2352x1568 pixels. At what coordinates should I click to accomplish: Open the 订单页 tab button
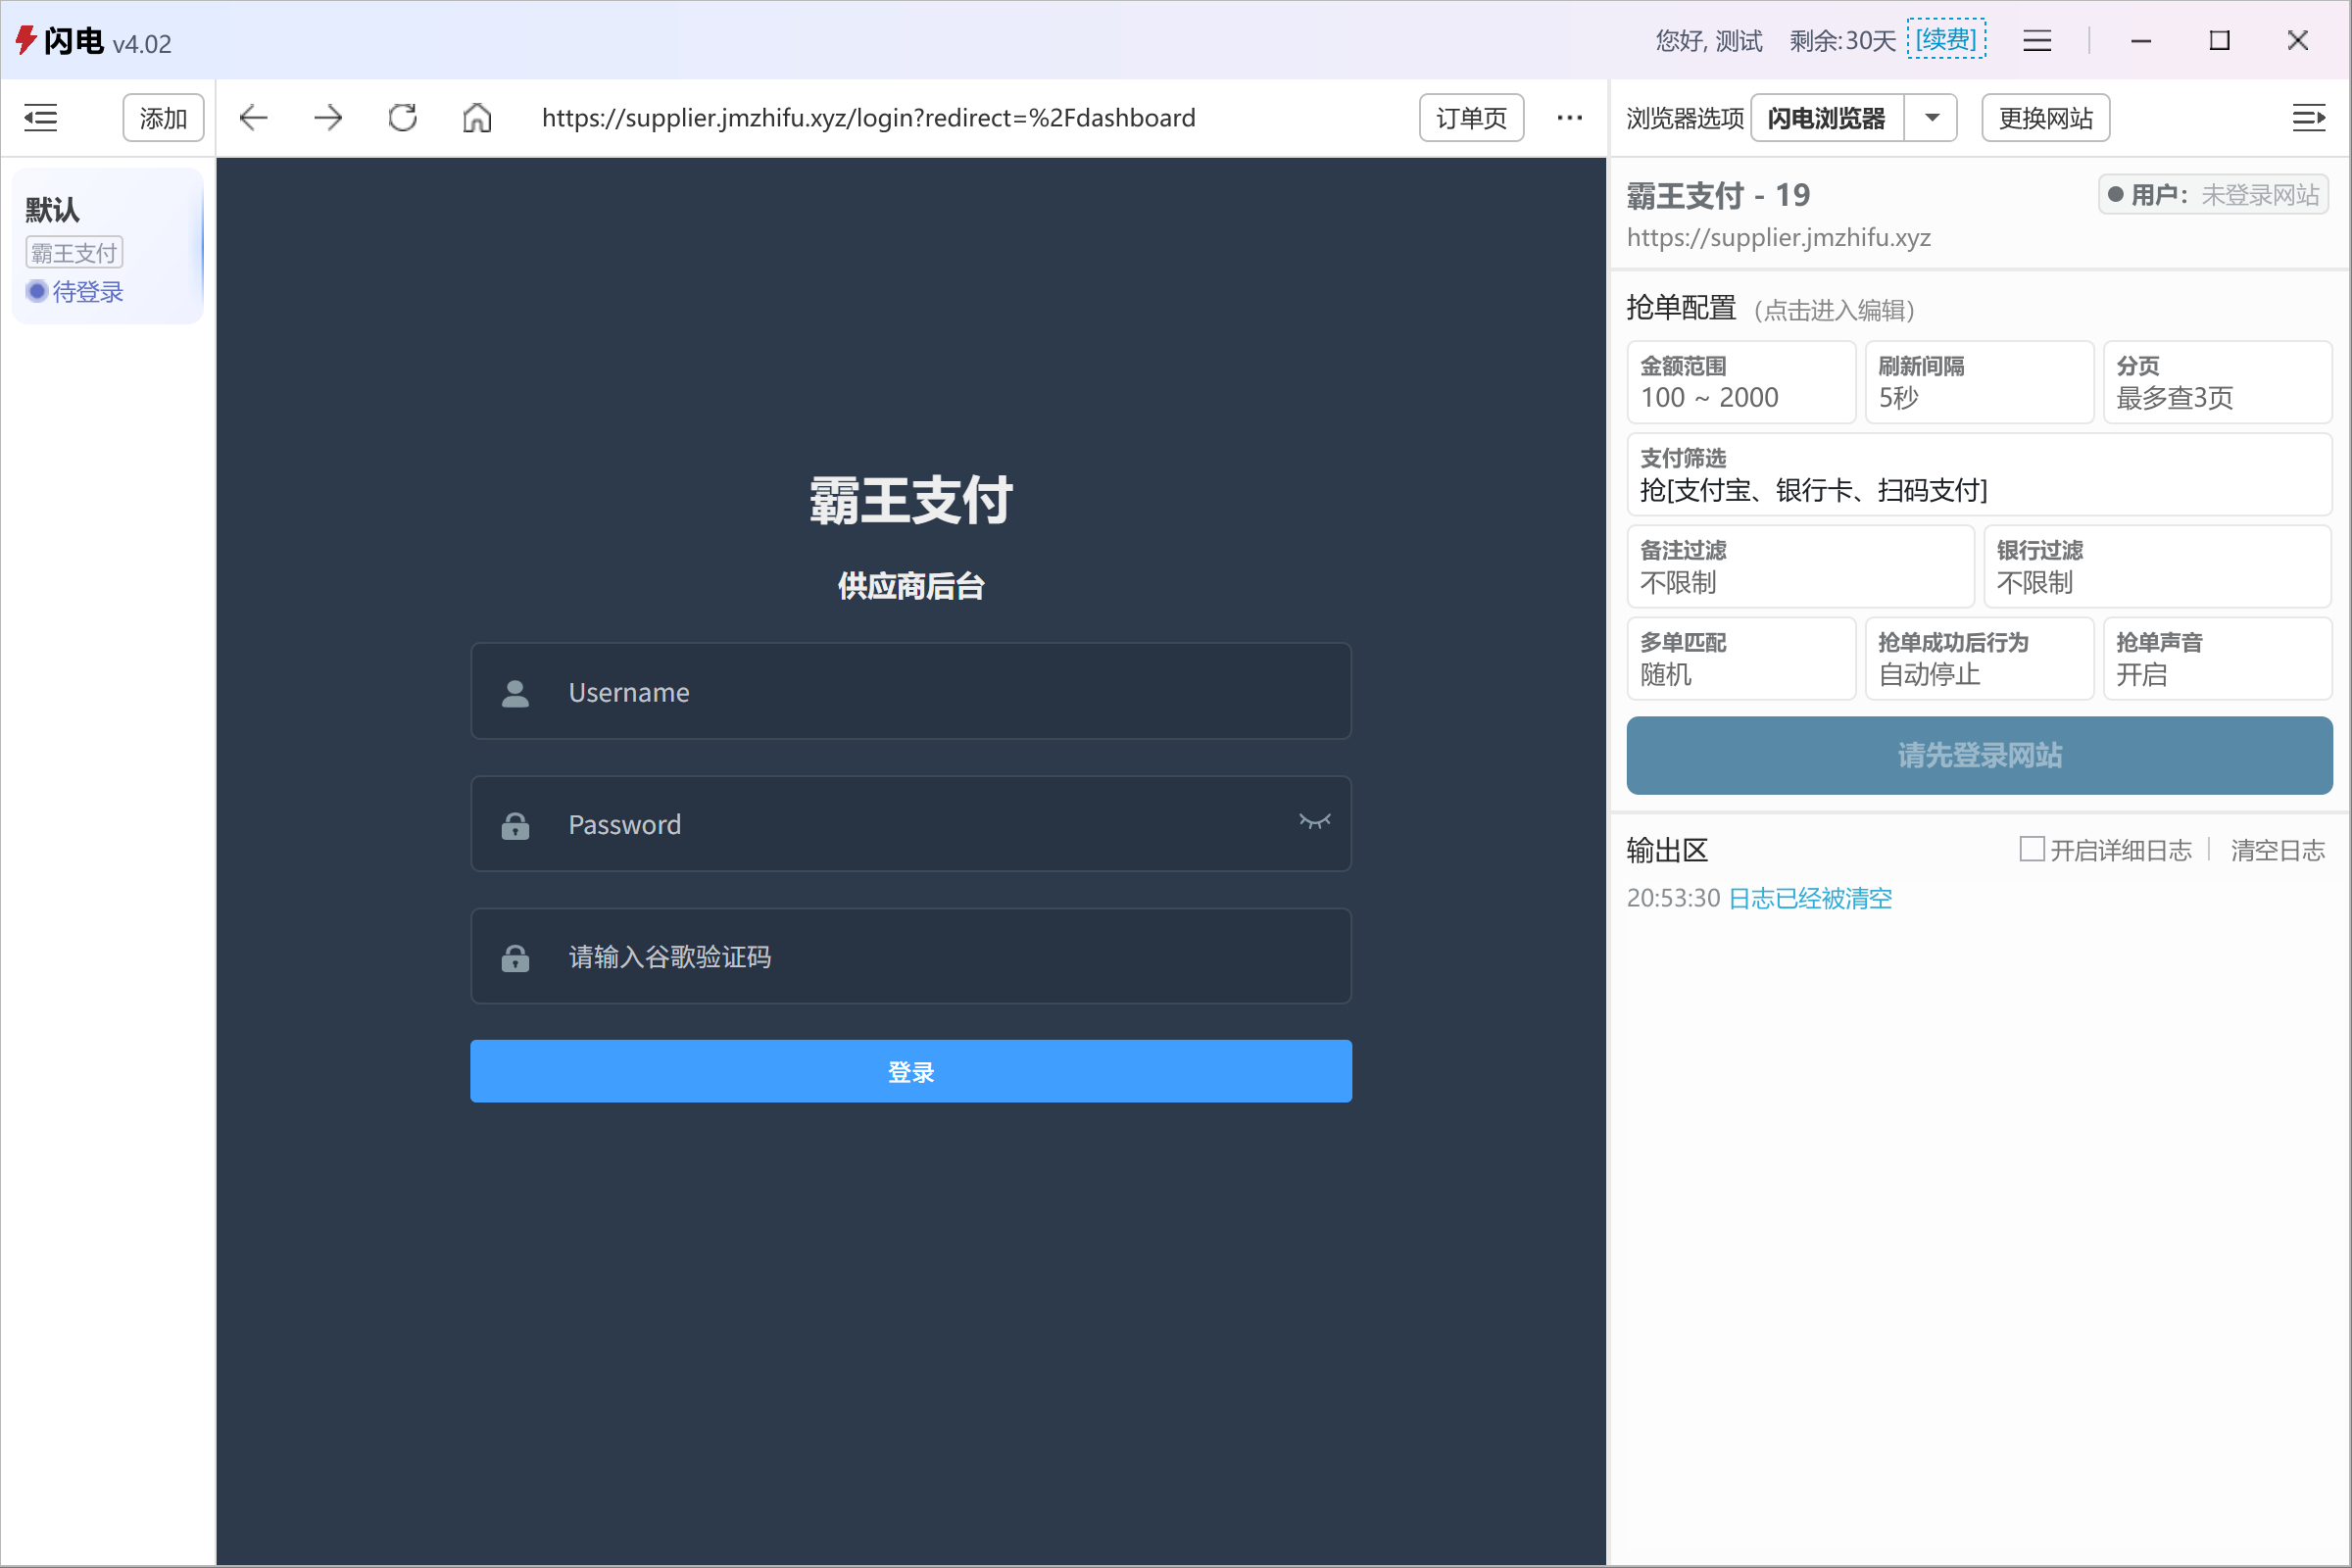coord(1471,118)
